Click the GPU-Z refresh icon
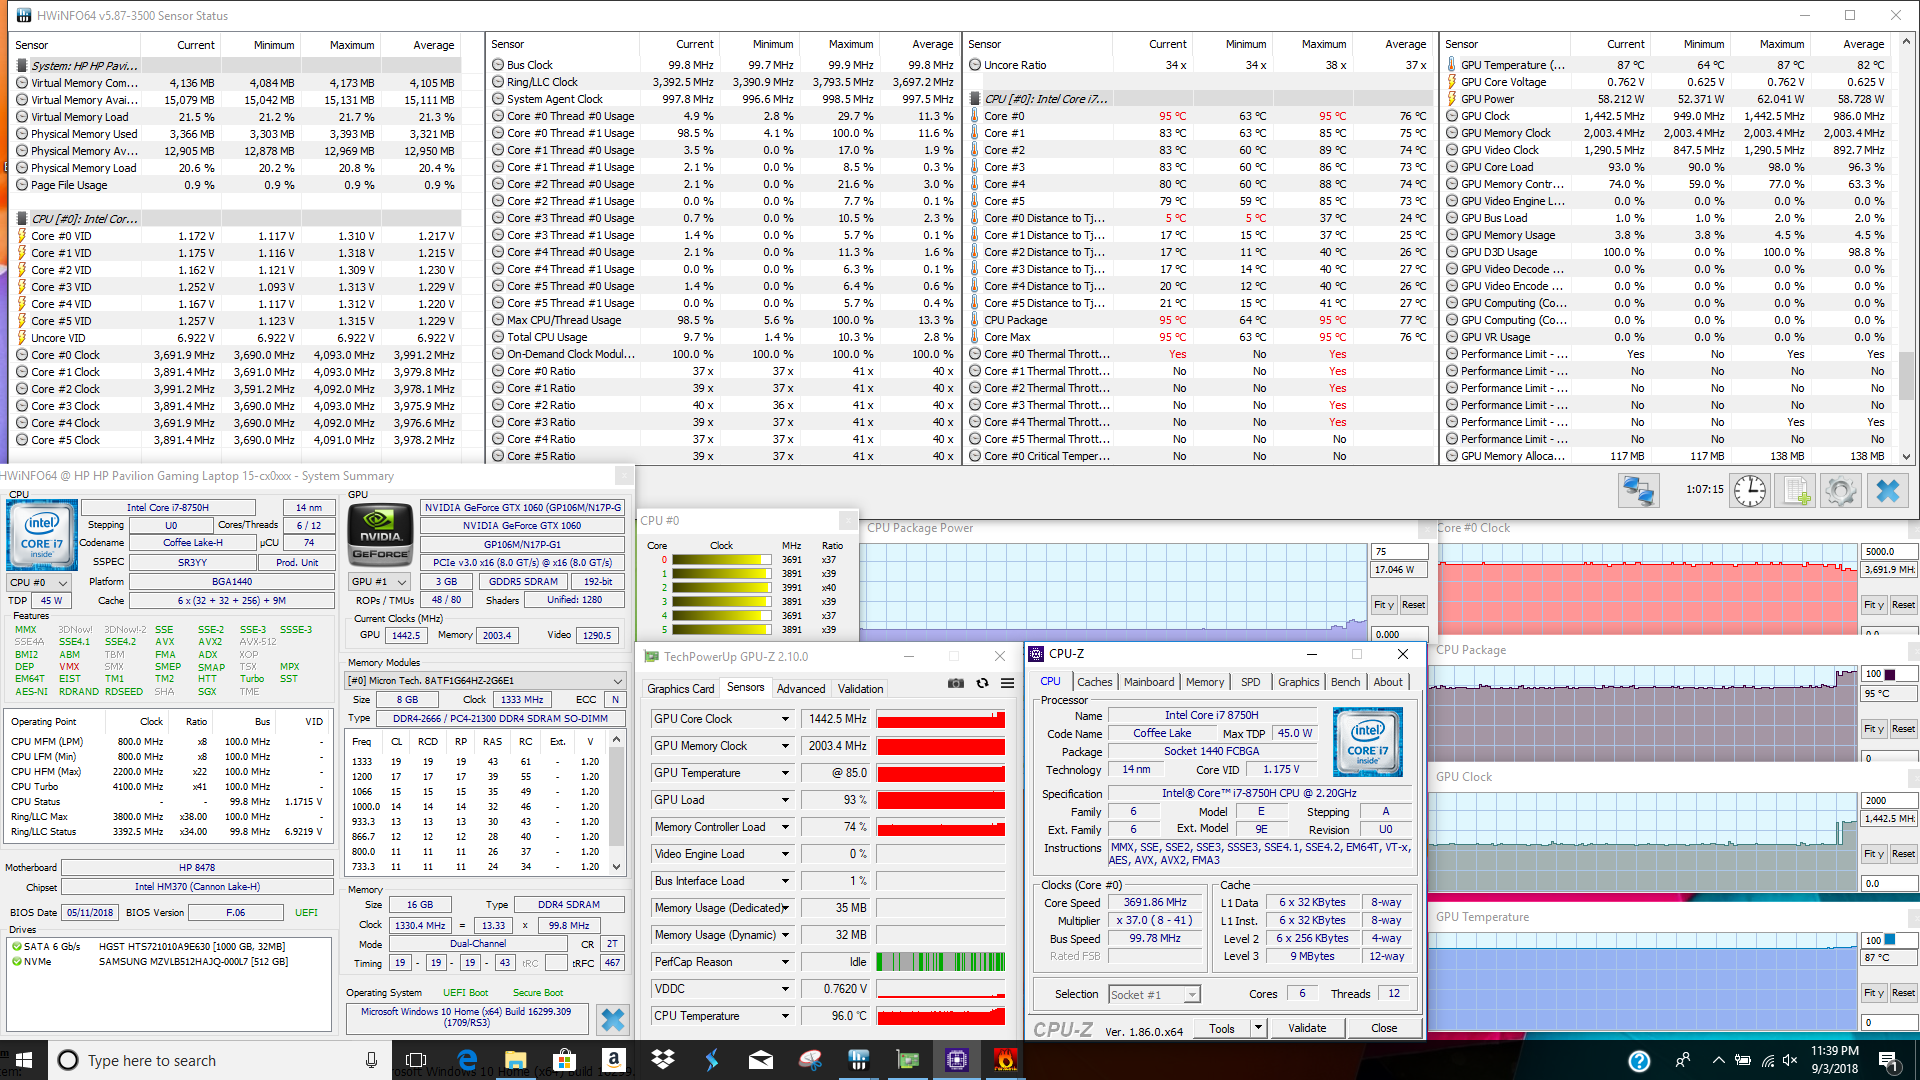Screen dimensions: 1920x1080 [982, 683]
